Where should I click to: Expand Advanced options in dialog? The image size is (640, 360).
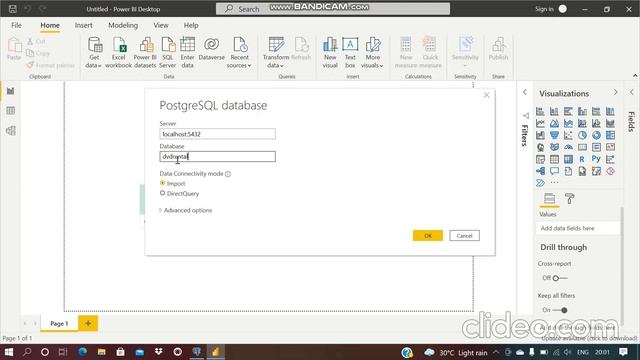[186, 210]
